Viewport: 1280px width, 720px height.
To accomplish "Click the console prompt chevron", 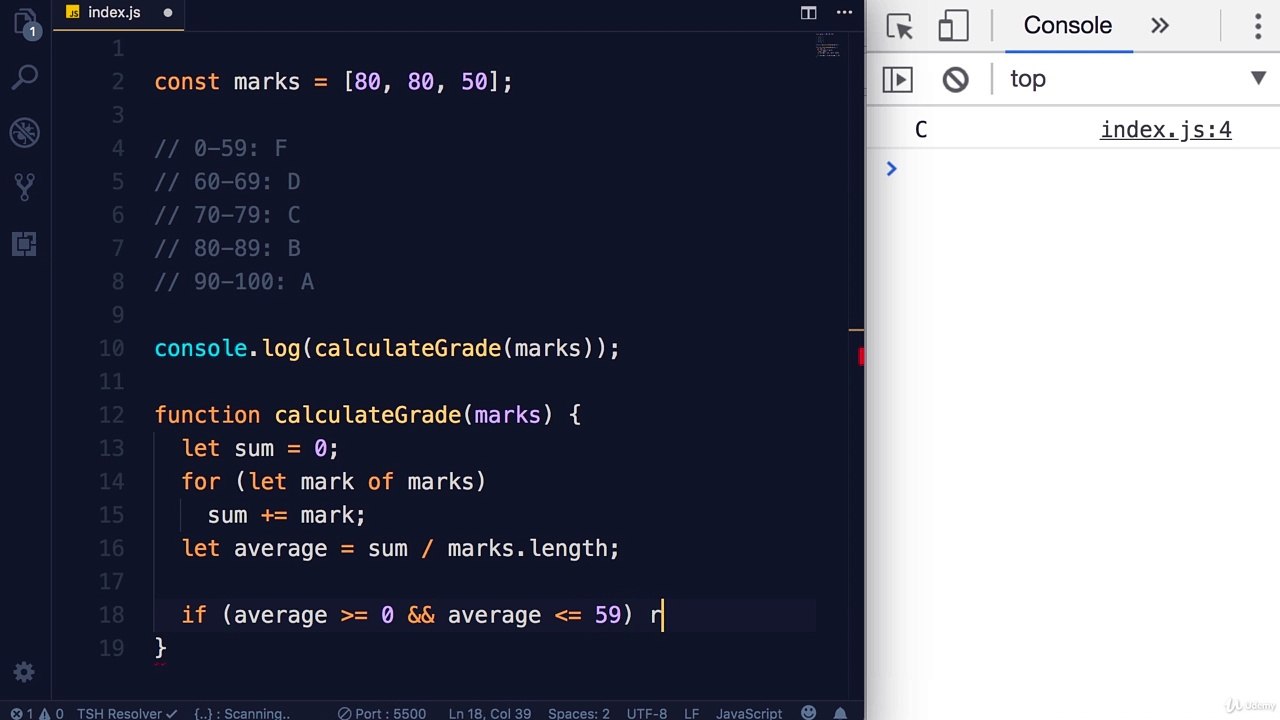I will point(891,168).
